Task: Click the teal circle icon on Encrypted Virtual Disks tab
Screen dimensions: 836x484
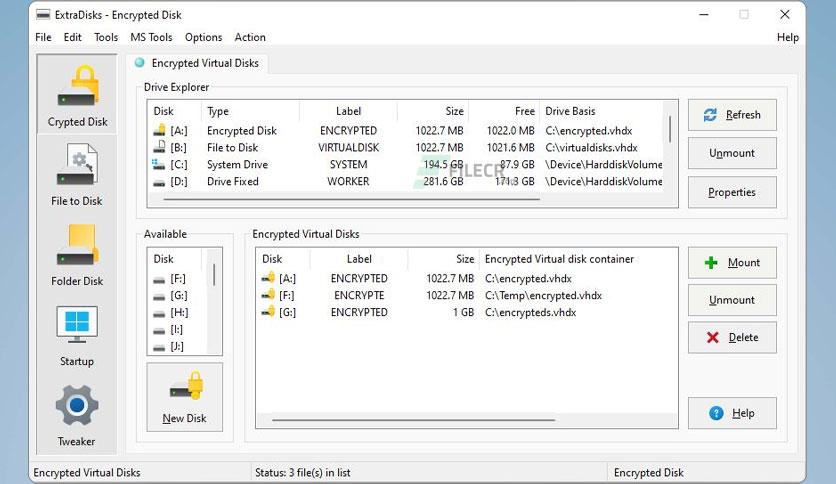Action: (x=140, y=62)
